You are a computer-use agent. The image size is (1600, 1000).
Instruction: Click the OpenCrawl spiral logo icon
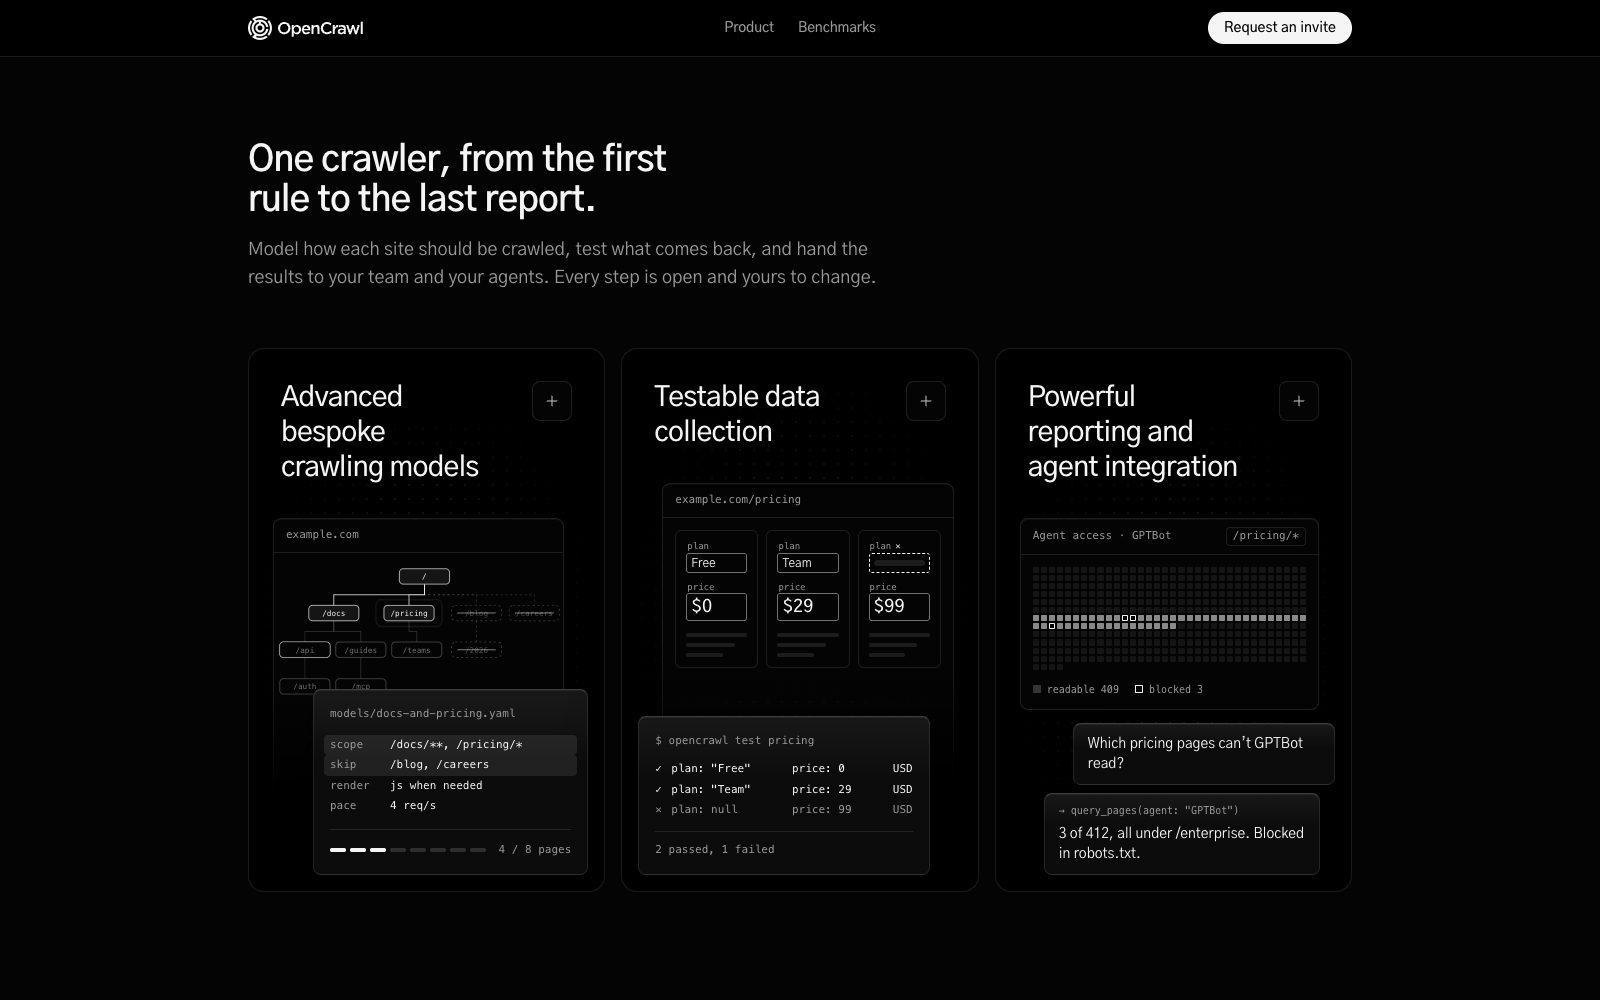tap(259, 28)
